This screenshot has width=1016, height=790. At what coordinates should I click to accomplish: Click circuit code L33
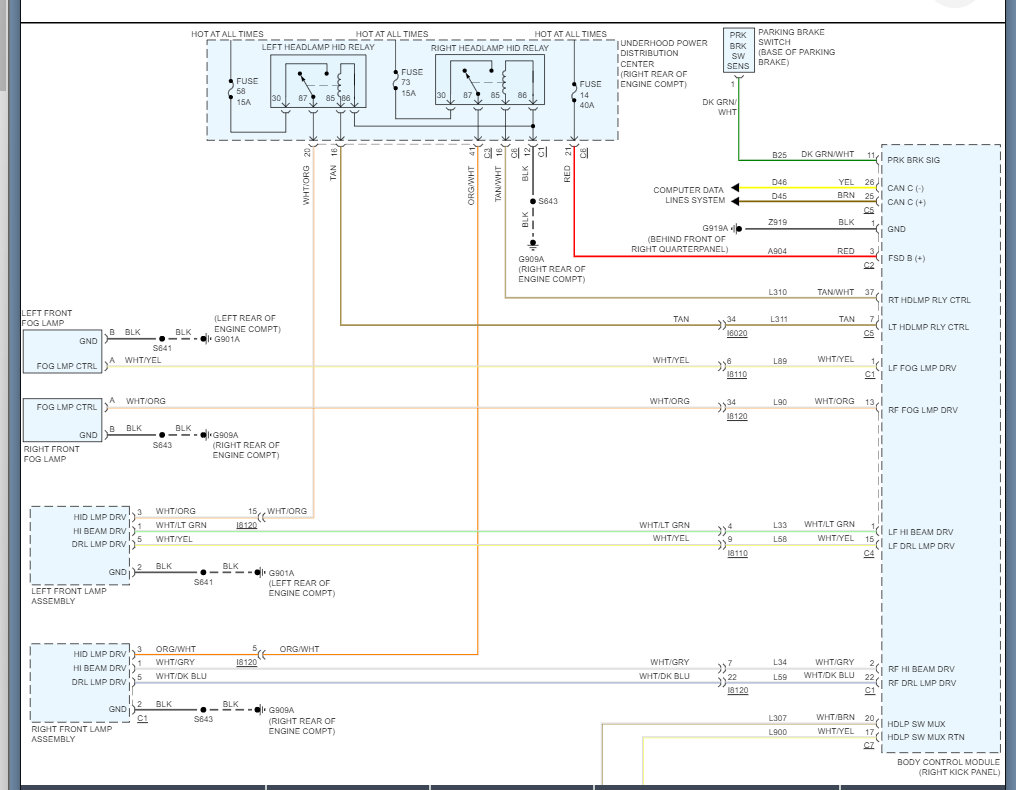779,525
